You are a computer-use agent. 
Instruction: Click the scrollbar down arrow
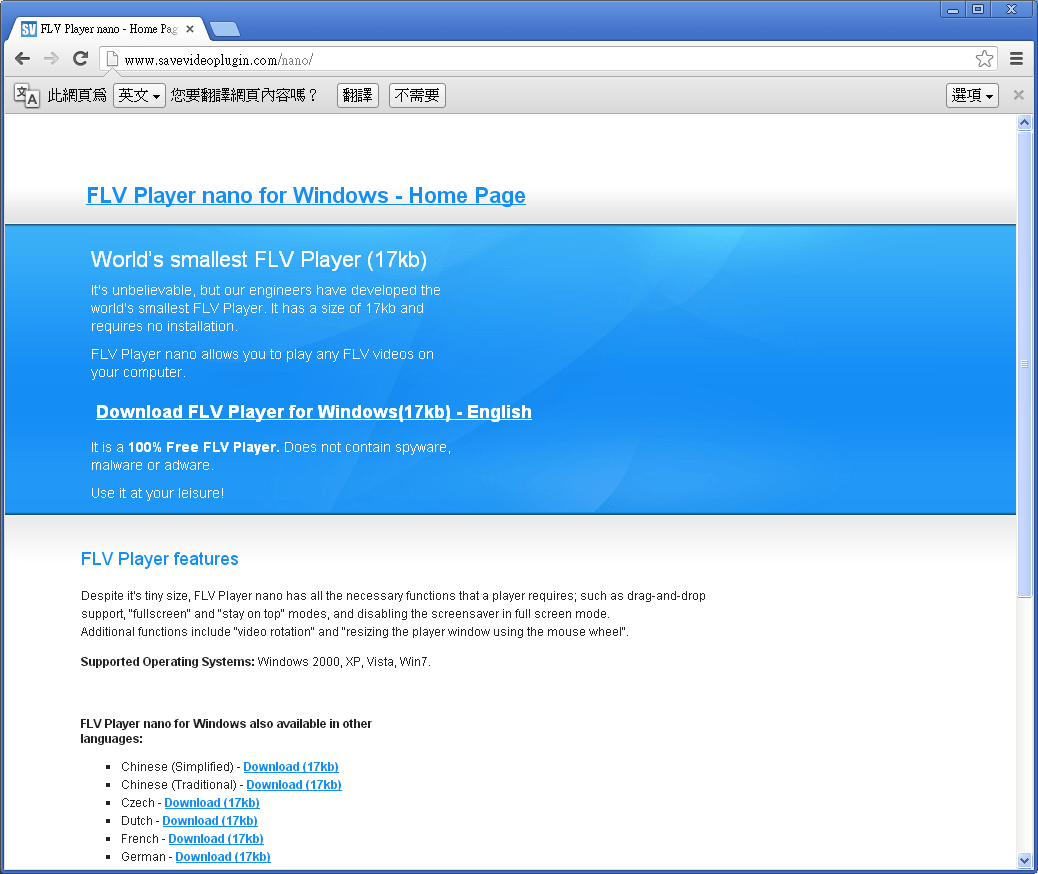click(x=1024, y=860)
